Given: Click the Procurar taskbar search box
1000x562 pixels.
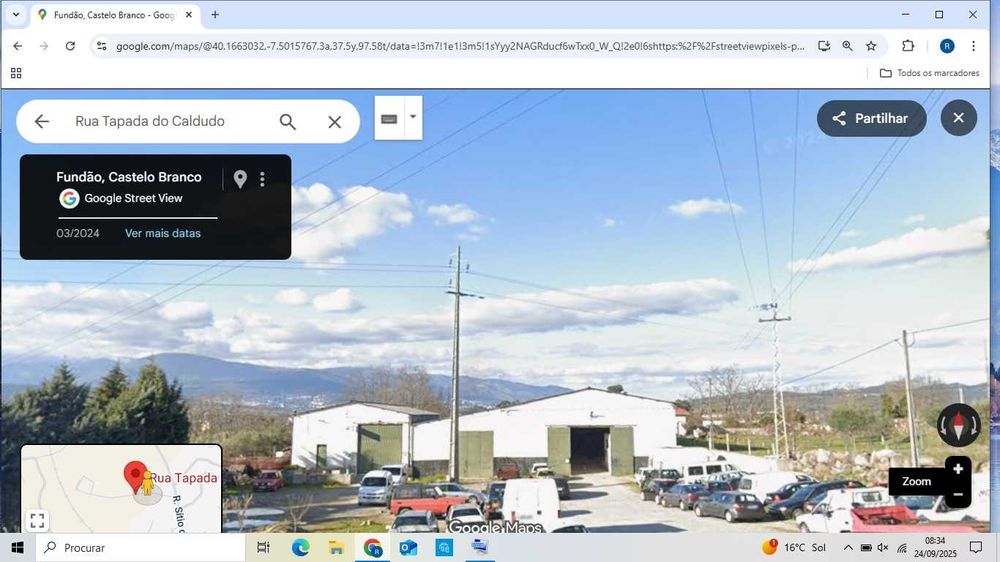Looking at the screenshot, I should click(140, 547).
